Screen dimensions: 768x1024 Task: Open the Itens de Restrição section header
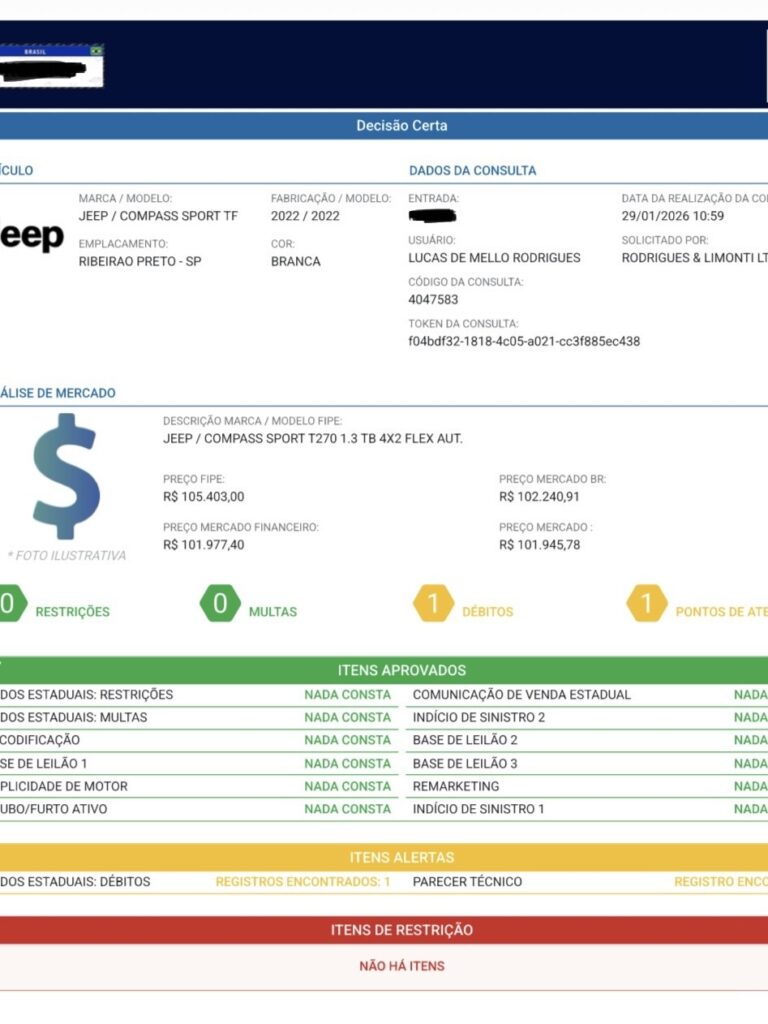click(384, 930)
